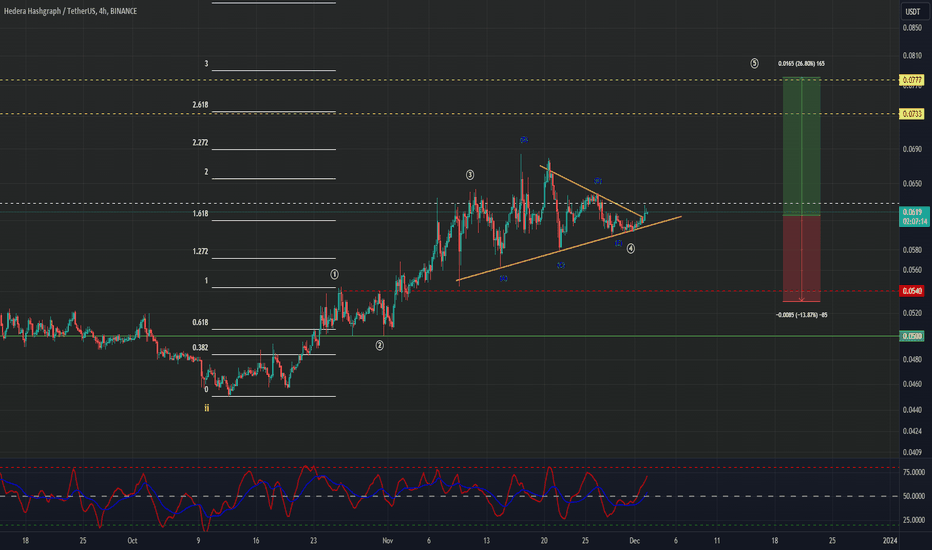Click the circled wave 4 label

point(631,249)
